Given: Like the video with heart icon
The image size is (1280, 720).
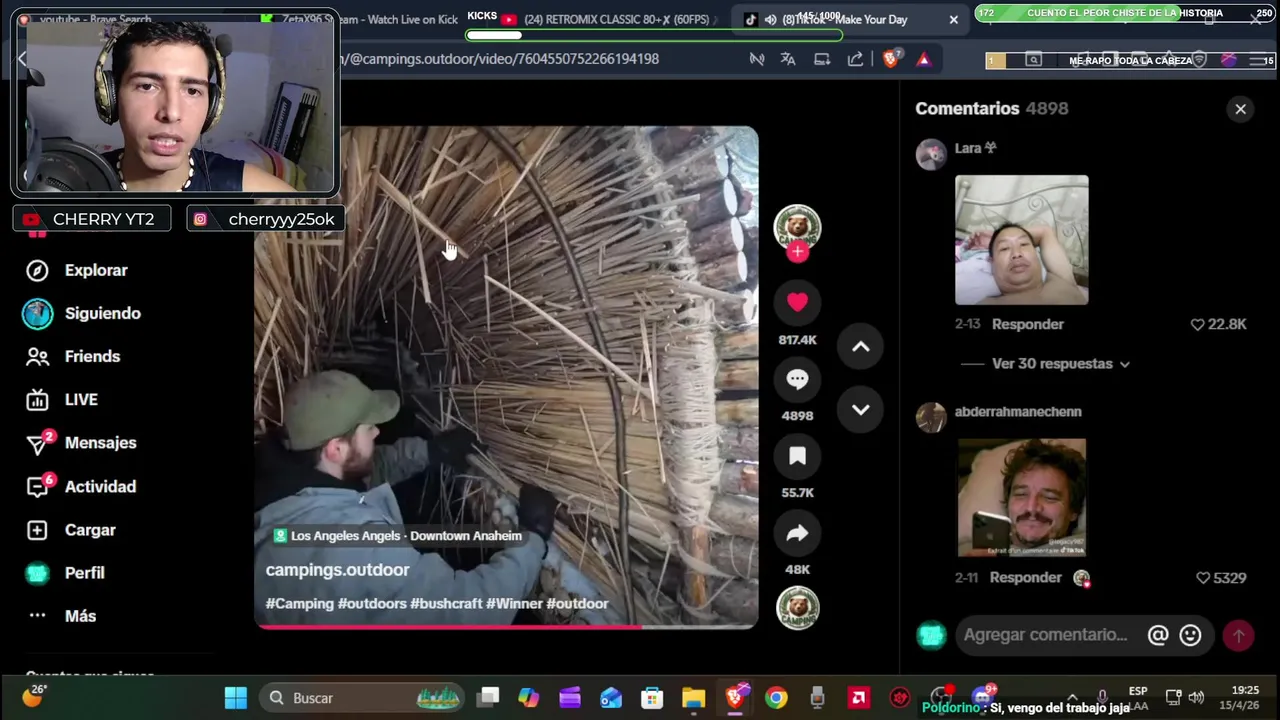Looking at the screenshot, I should [x=797, y=302].
